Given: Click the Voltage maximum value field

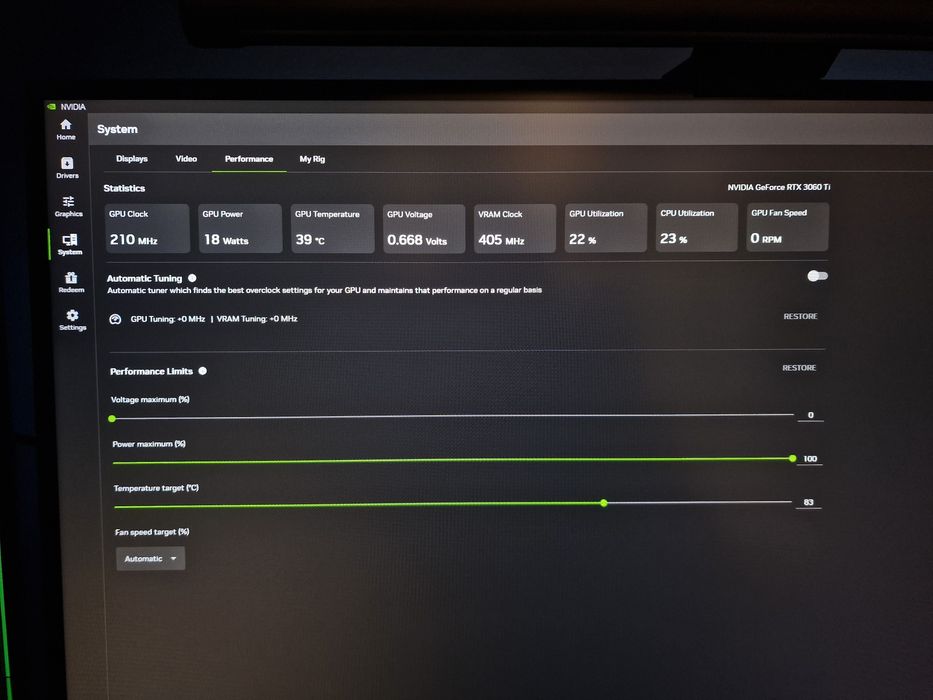Looking at the screenshot, I should pos(810,415).
